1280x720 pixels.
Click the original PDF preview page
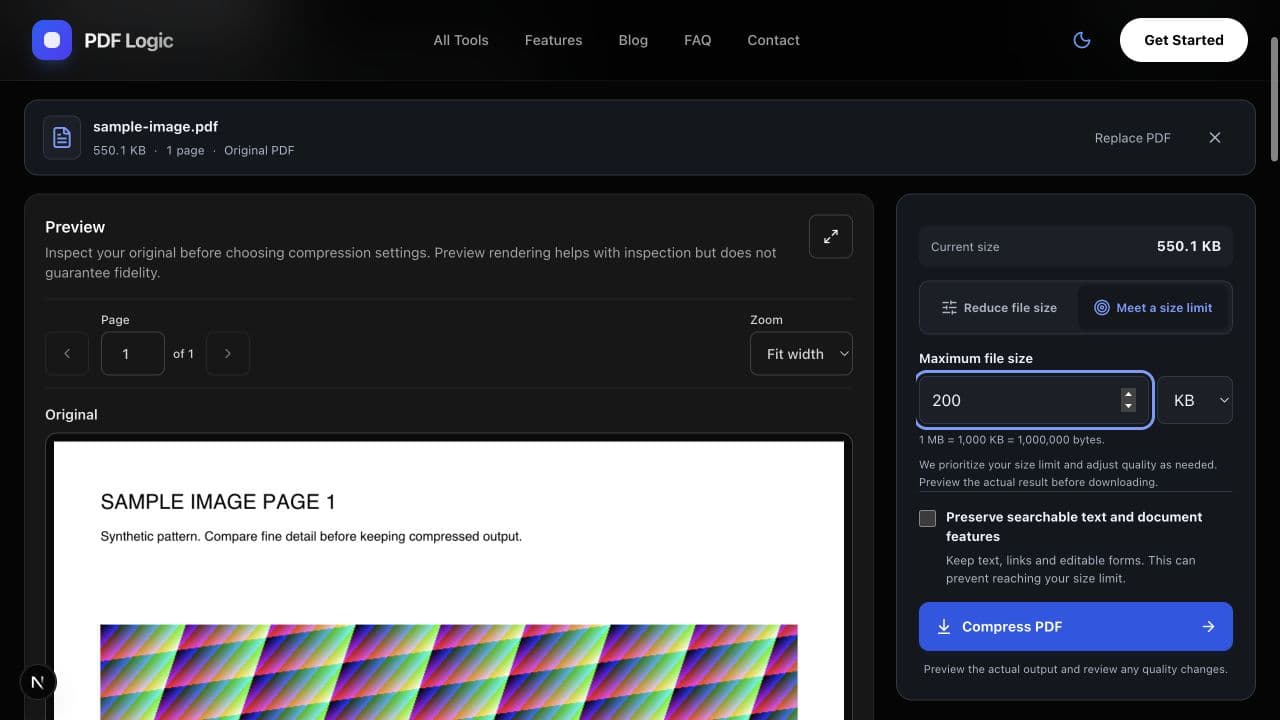[449, 580]
